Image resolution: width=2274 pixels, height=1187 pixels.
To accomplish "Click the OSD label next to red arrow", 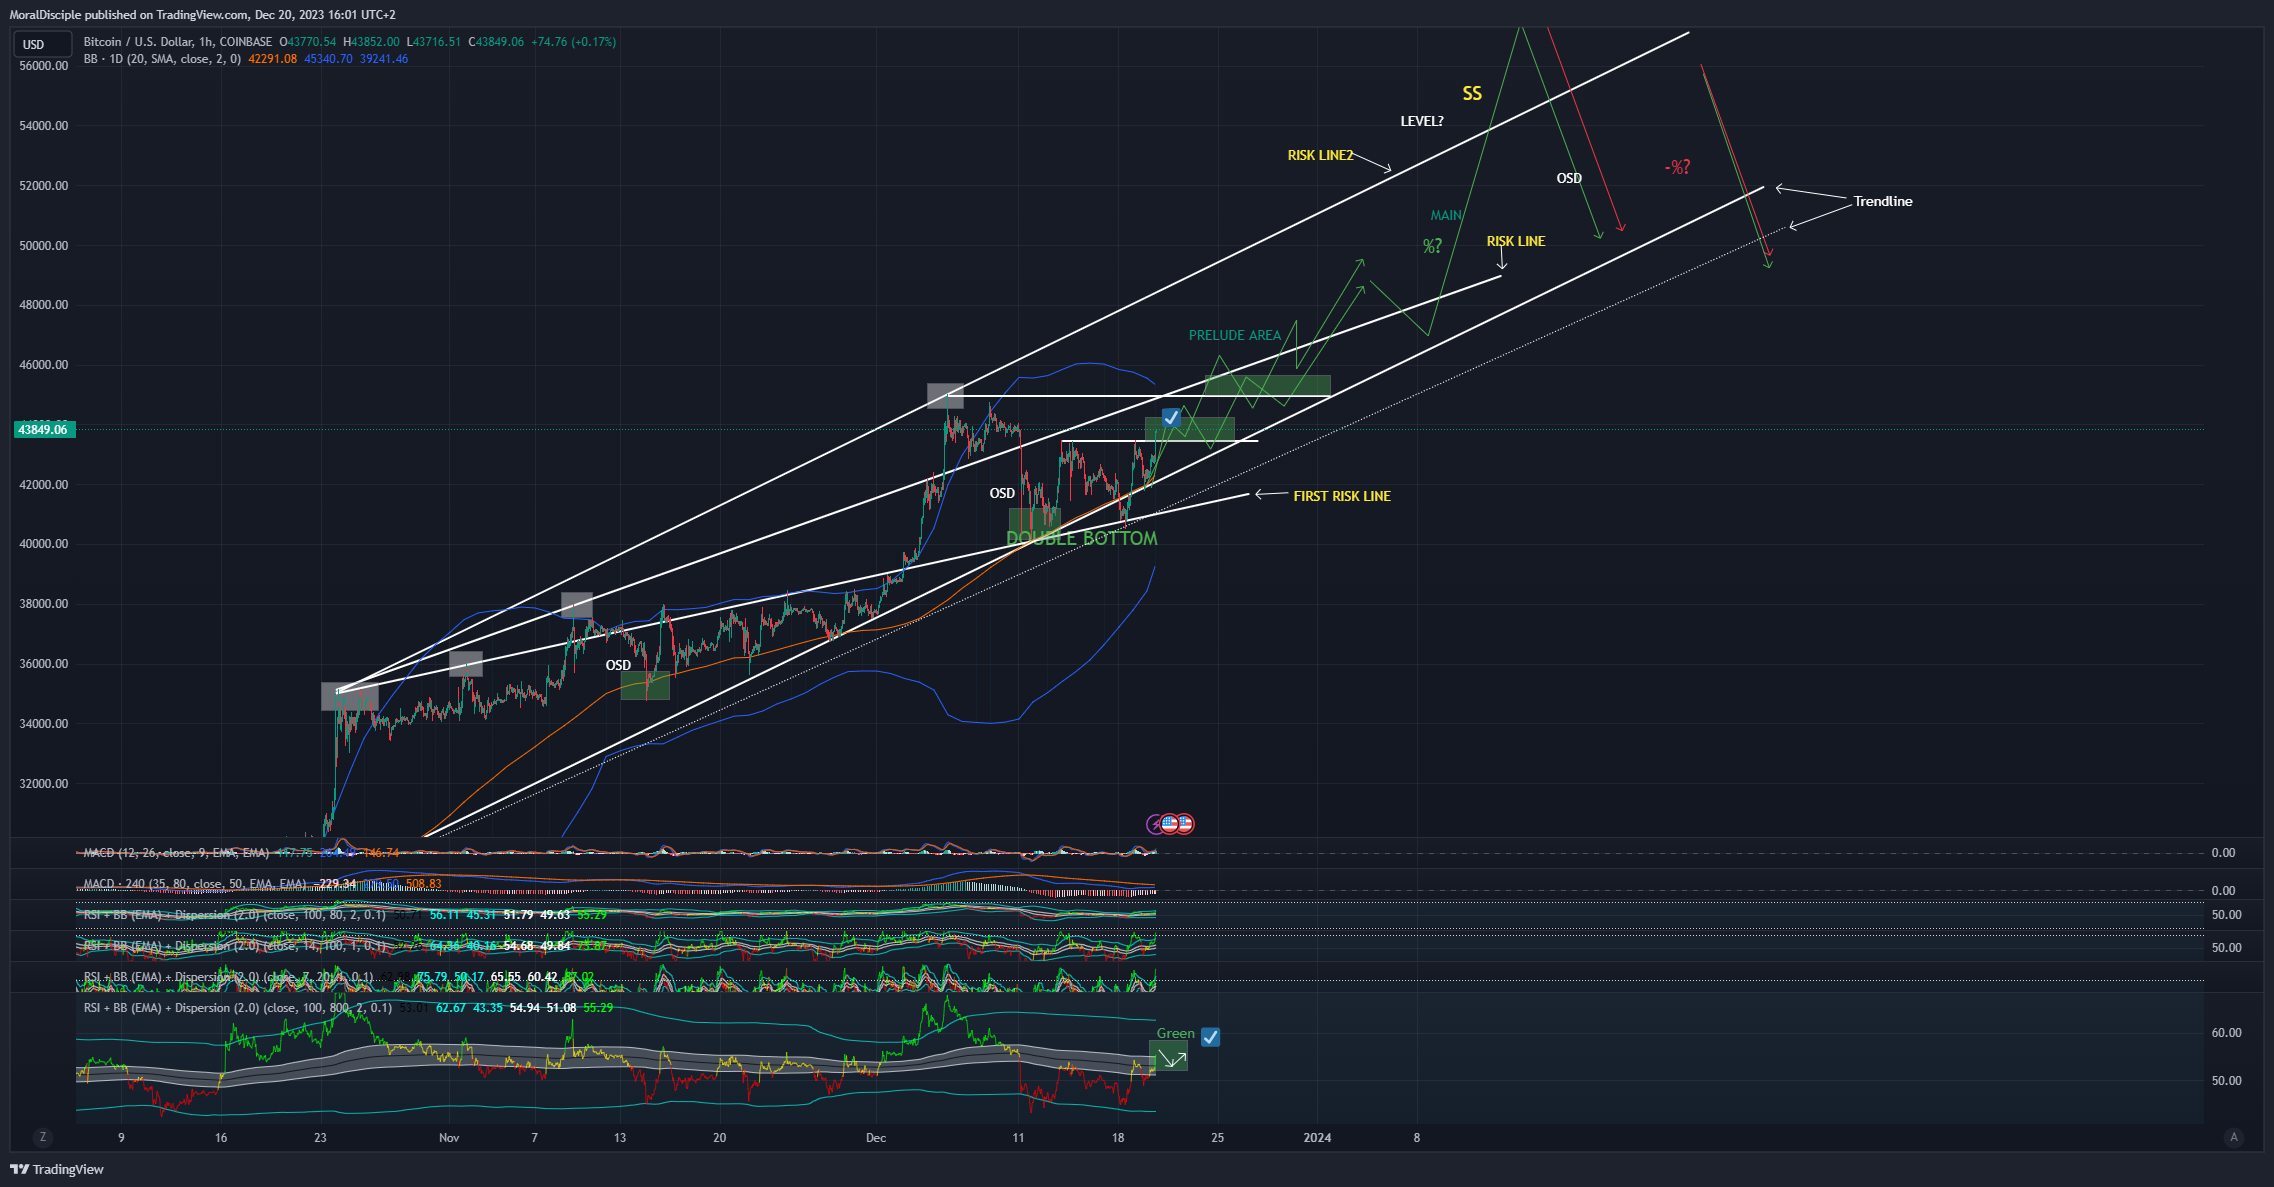I will coord(1569,178).
